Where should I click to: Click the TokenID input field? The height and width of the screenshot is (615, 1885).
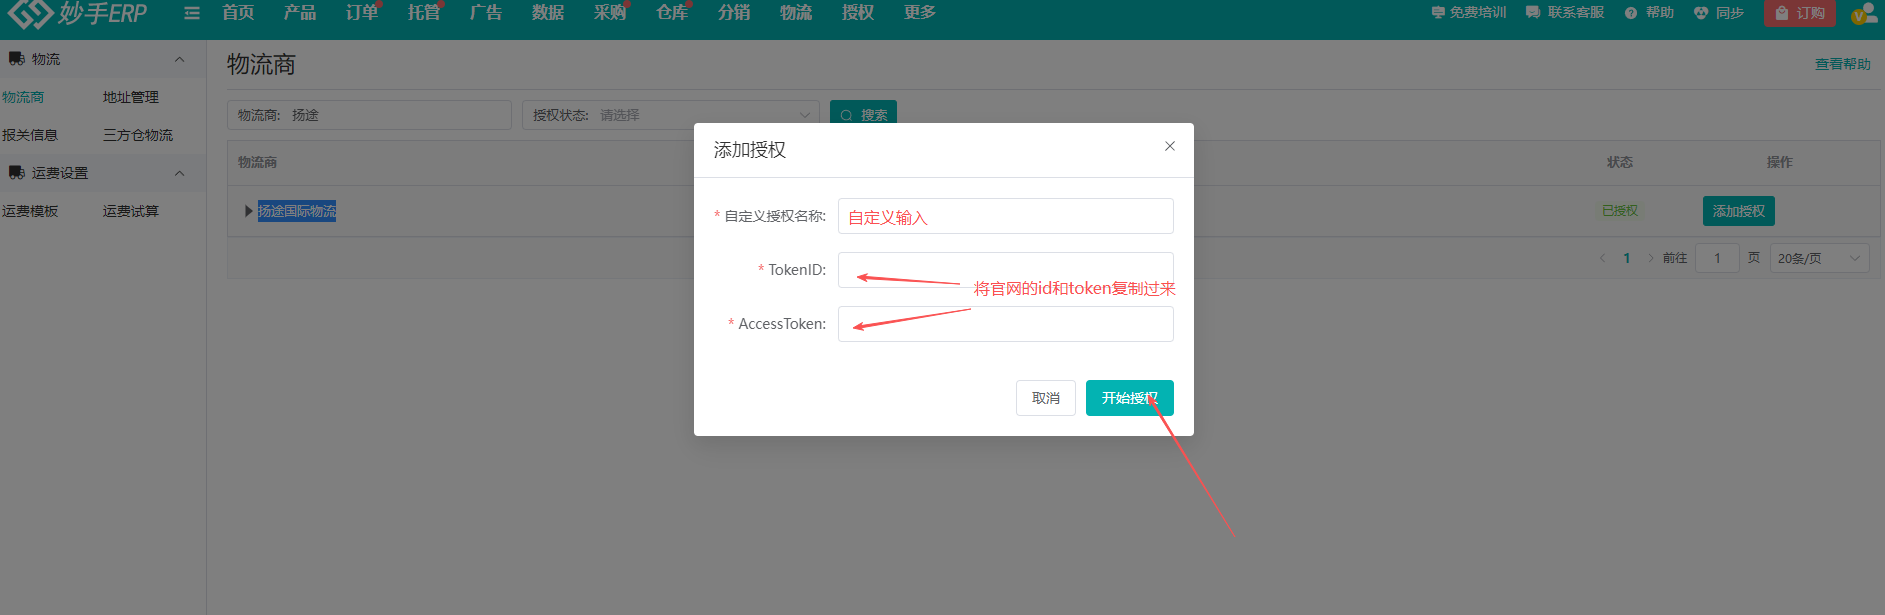coord(1005,270)
